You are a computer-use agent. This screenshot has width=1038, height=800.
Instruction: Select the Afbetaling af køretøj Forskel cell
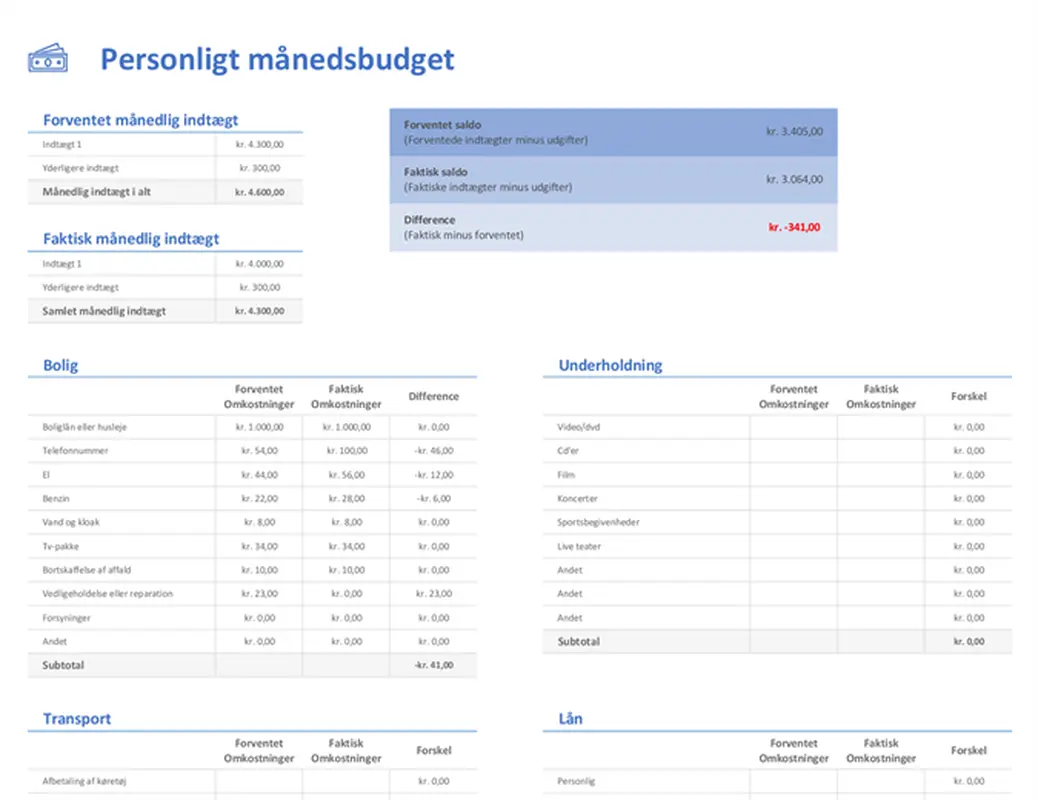click(434, 781)
